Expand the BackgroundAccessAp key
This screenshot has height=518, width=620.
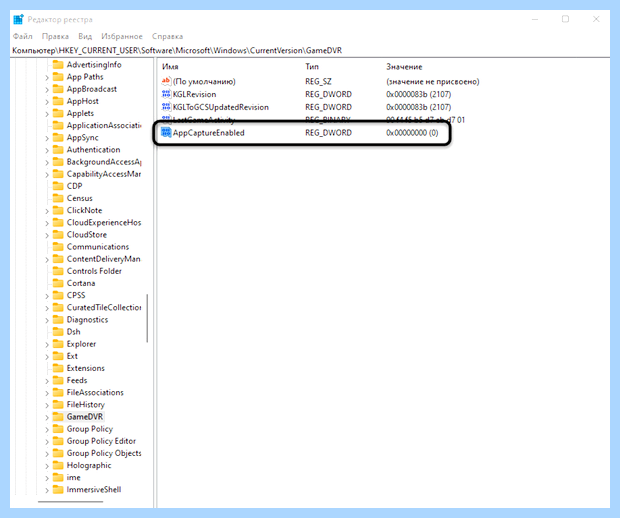[47, 163]
